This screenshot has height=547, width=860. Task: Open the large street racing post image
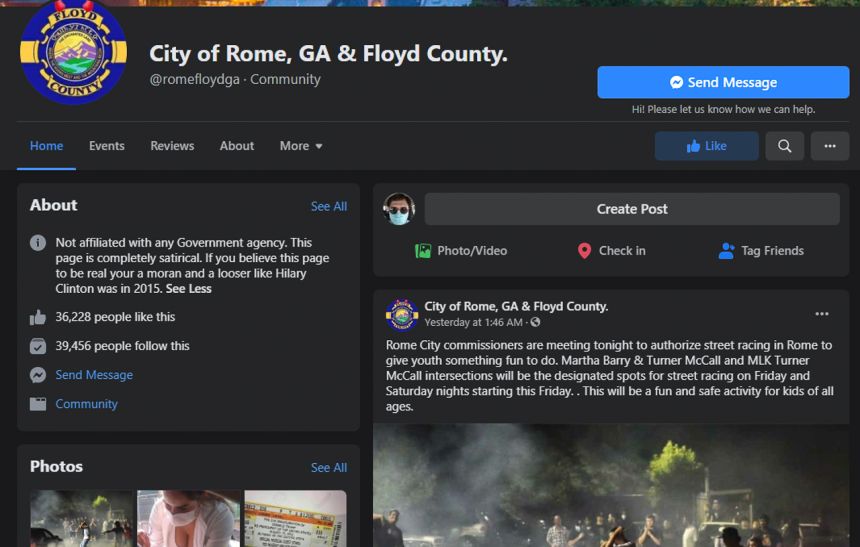(x=611, y=485)
